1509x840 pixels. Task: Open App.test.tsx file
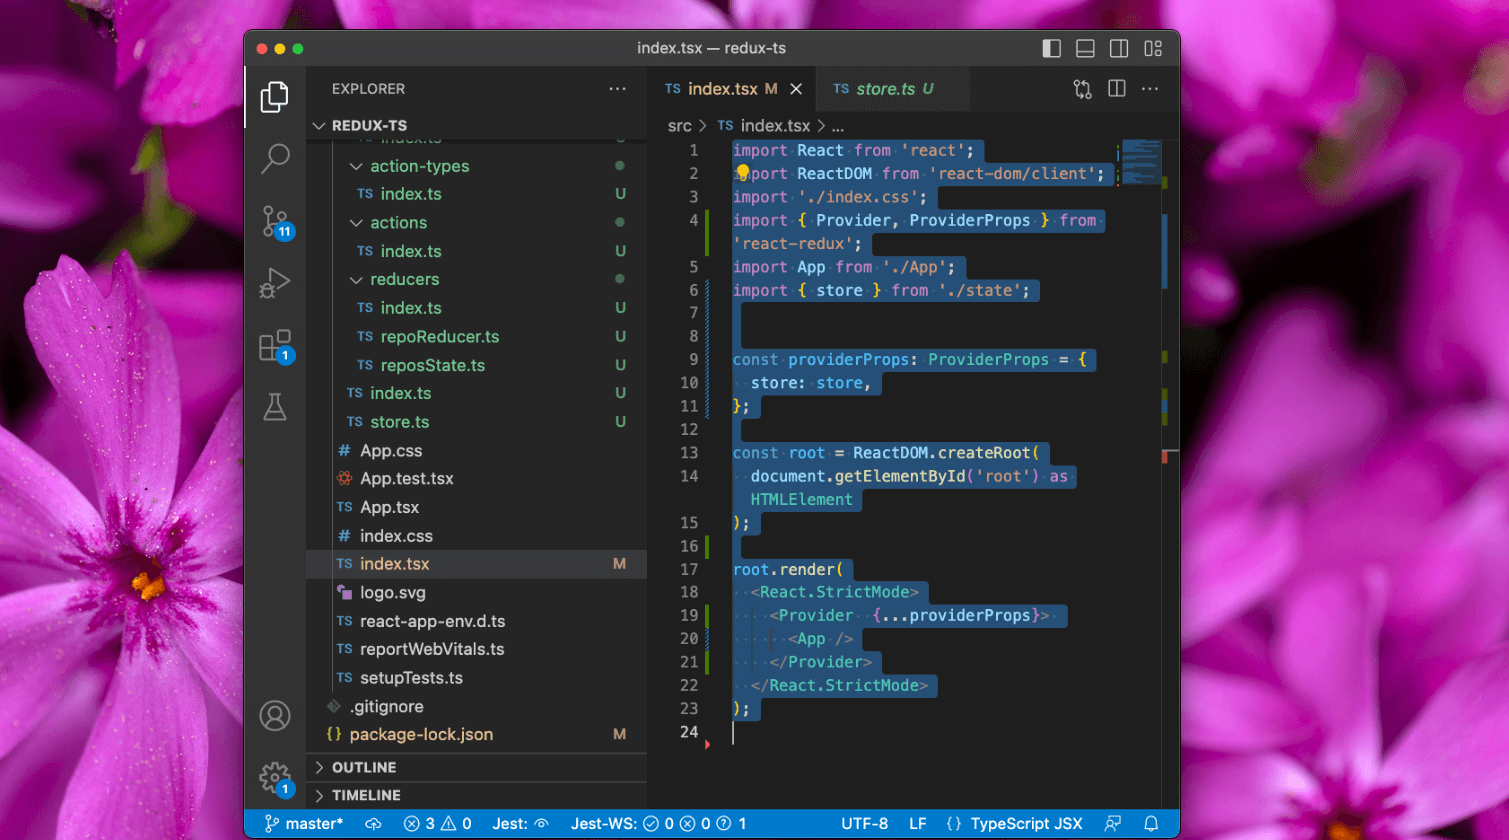point(406,478)
